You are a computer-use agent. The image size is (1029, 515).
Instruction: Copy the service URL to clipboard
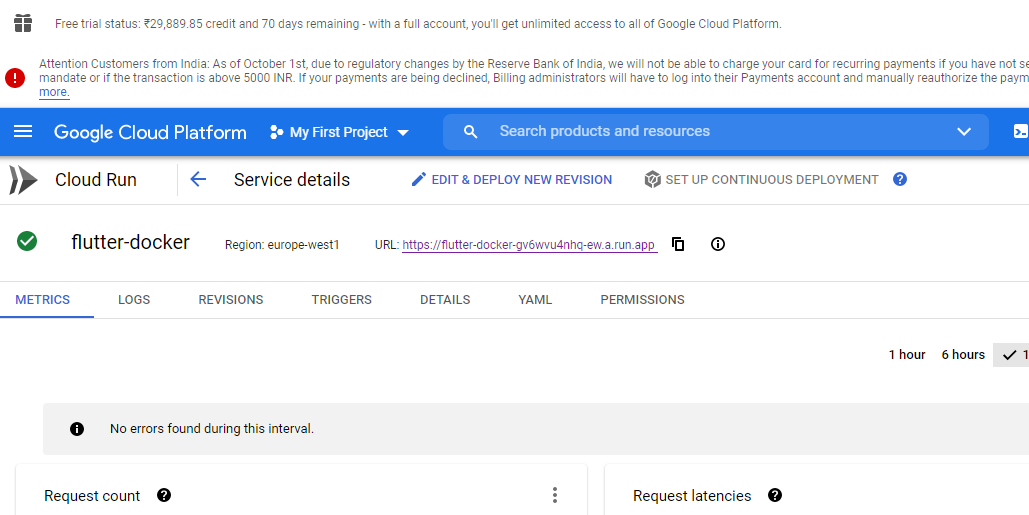(678, 244)
